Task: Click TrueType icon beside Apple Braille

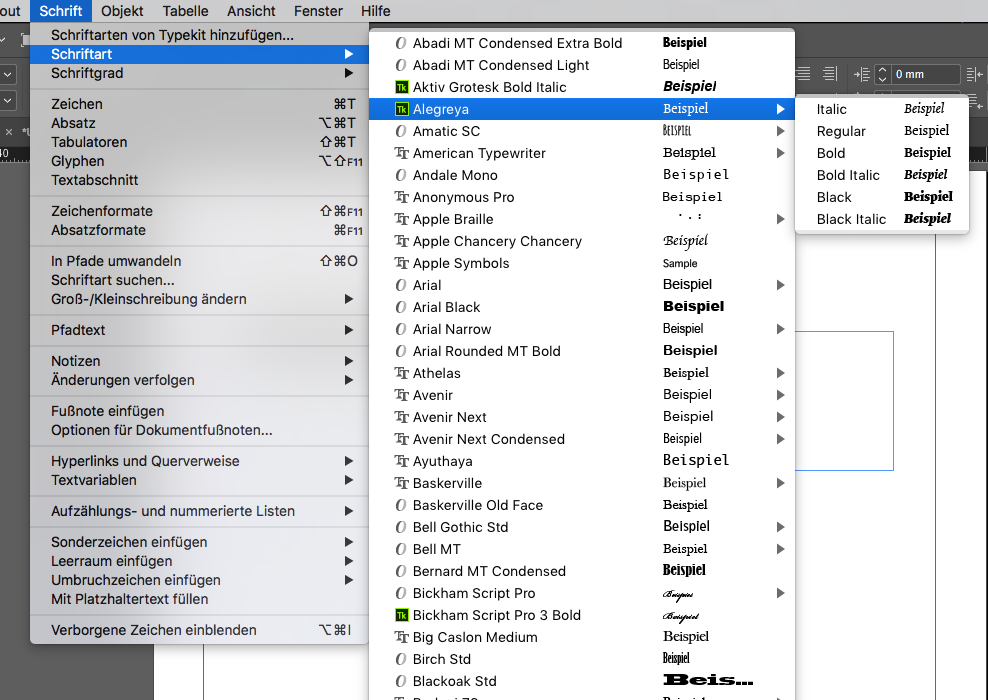Action: tap(401, 219)
